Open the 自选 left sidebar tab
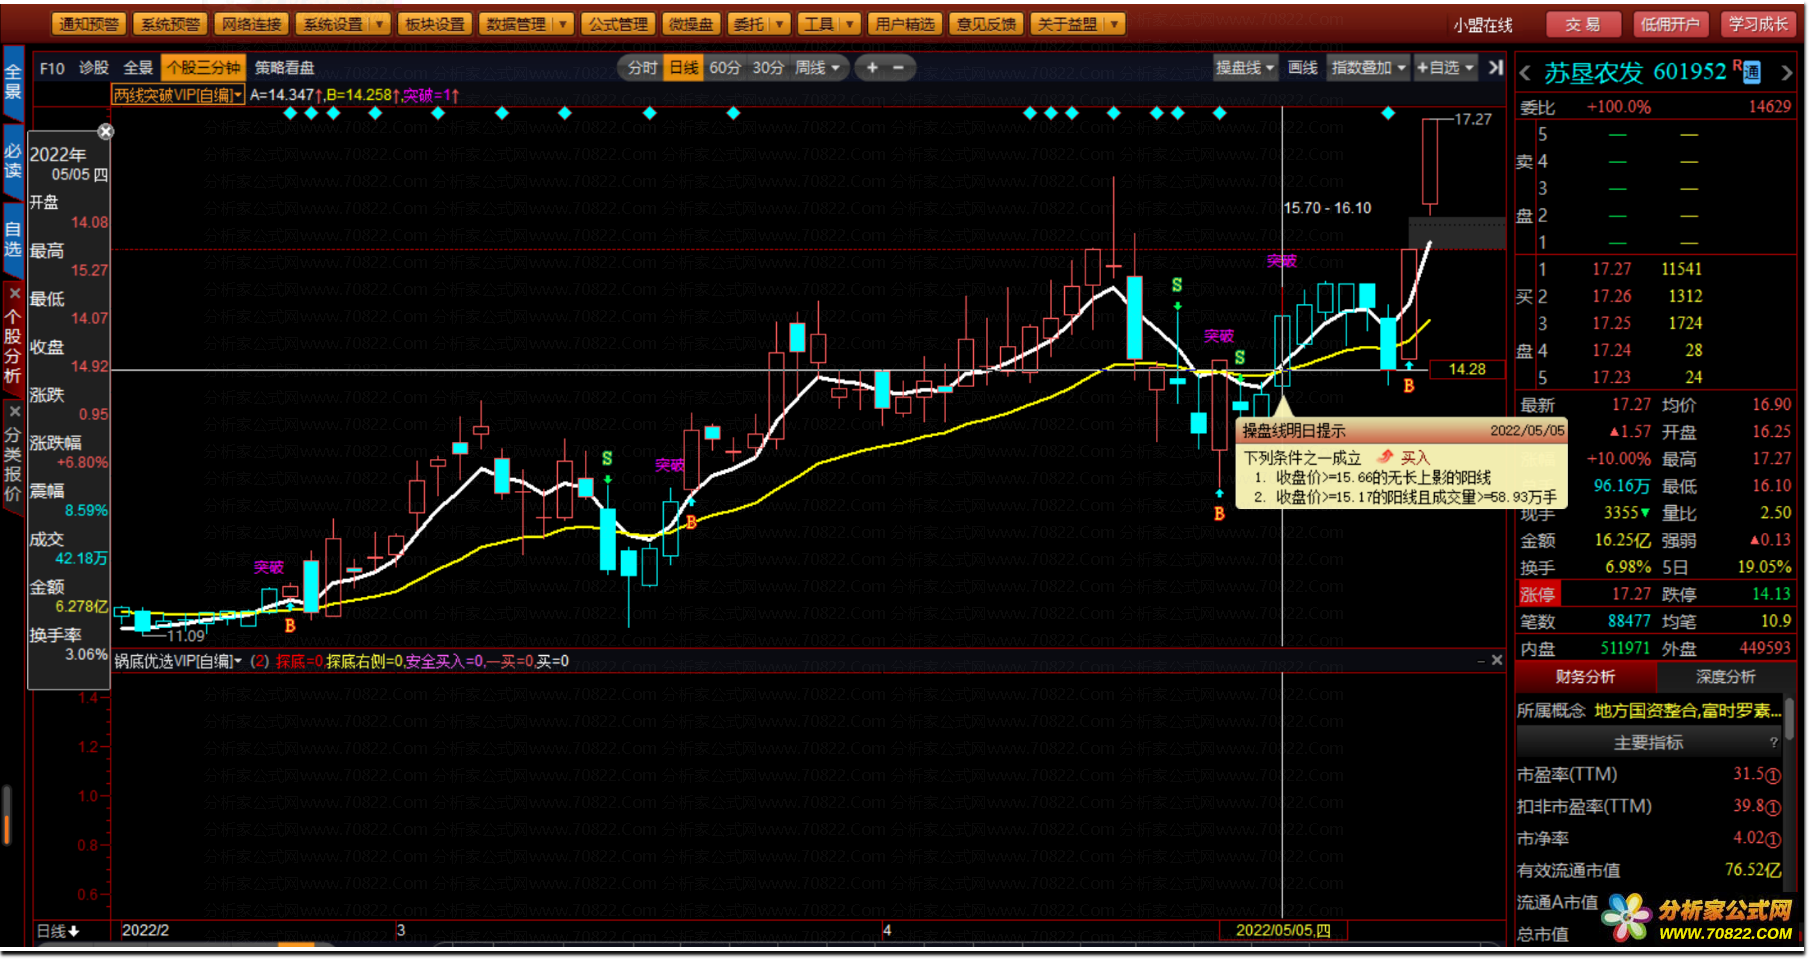Screen dimensions: 1810x959 13,240
